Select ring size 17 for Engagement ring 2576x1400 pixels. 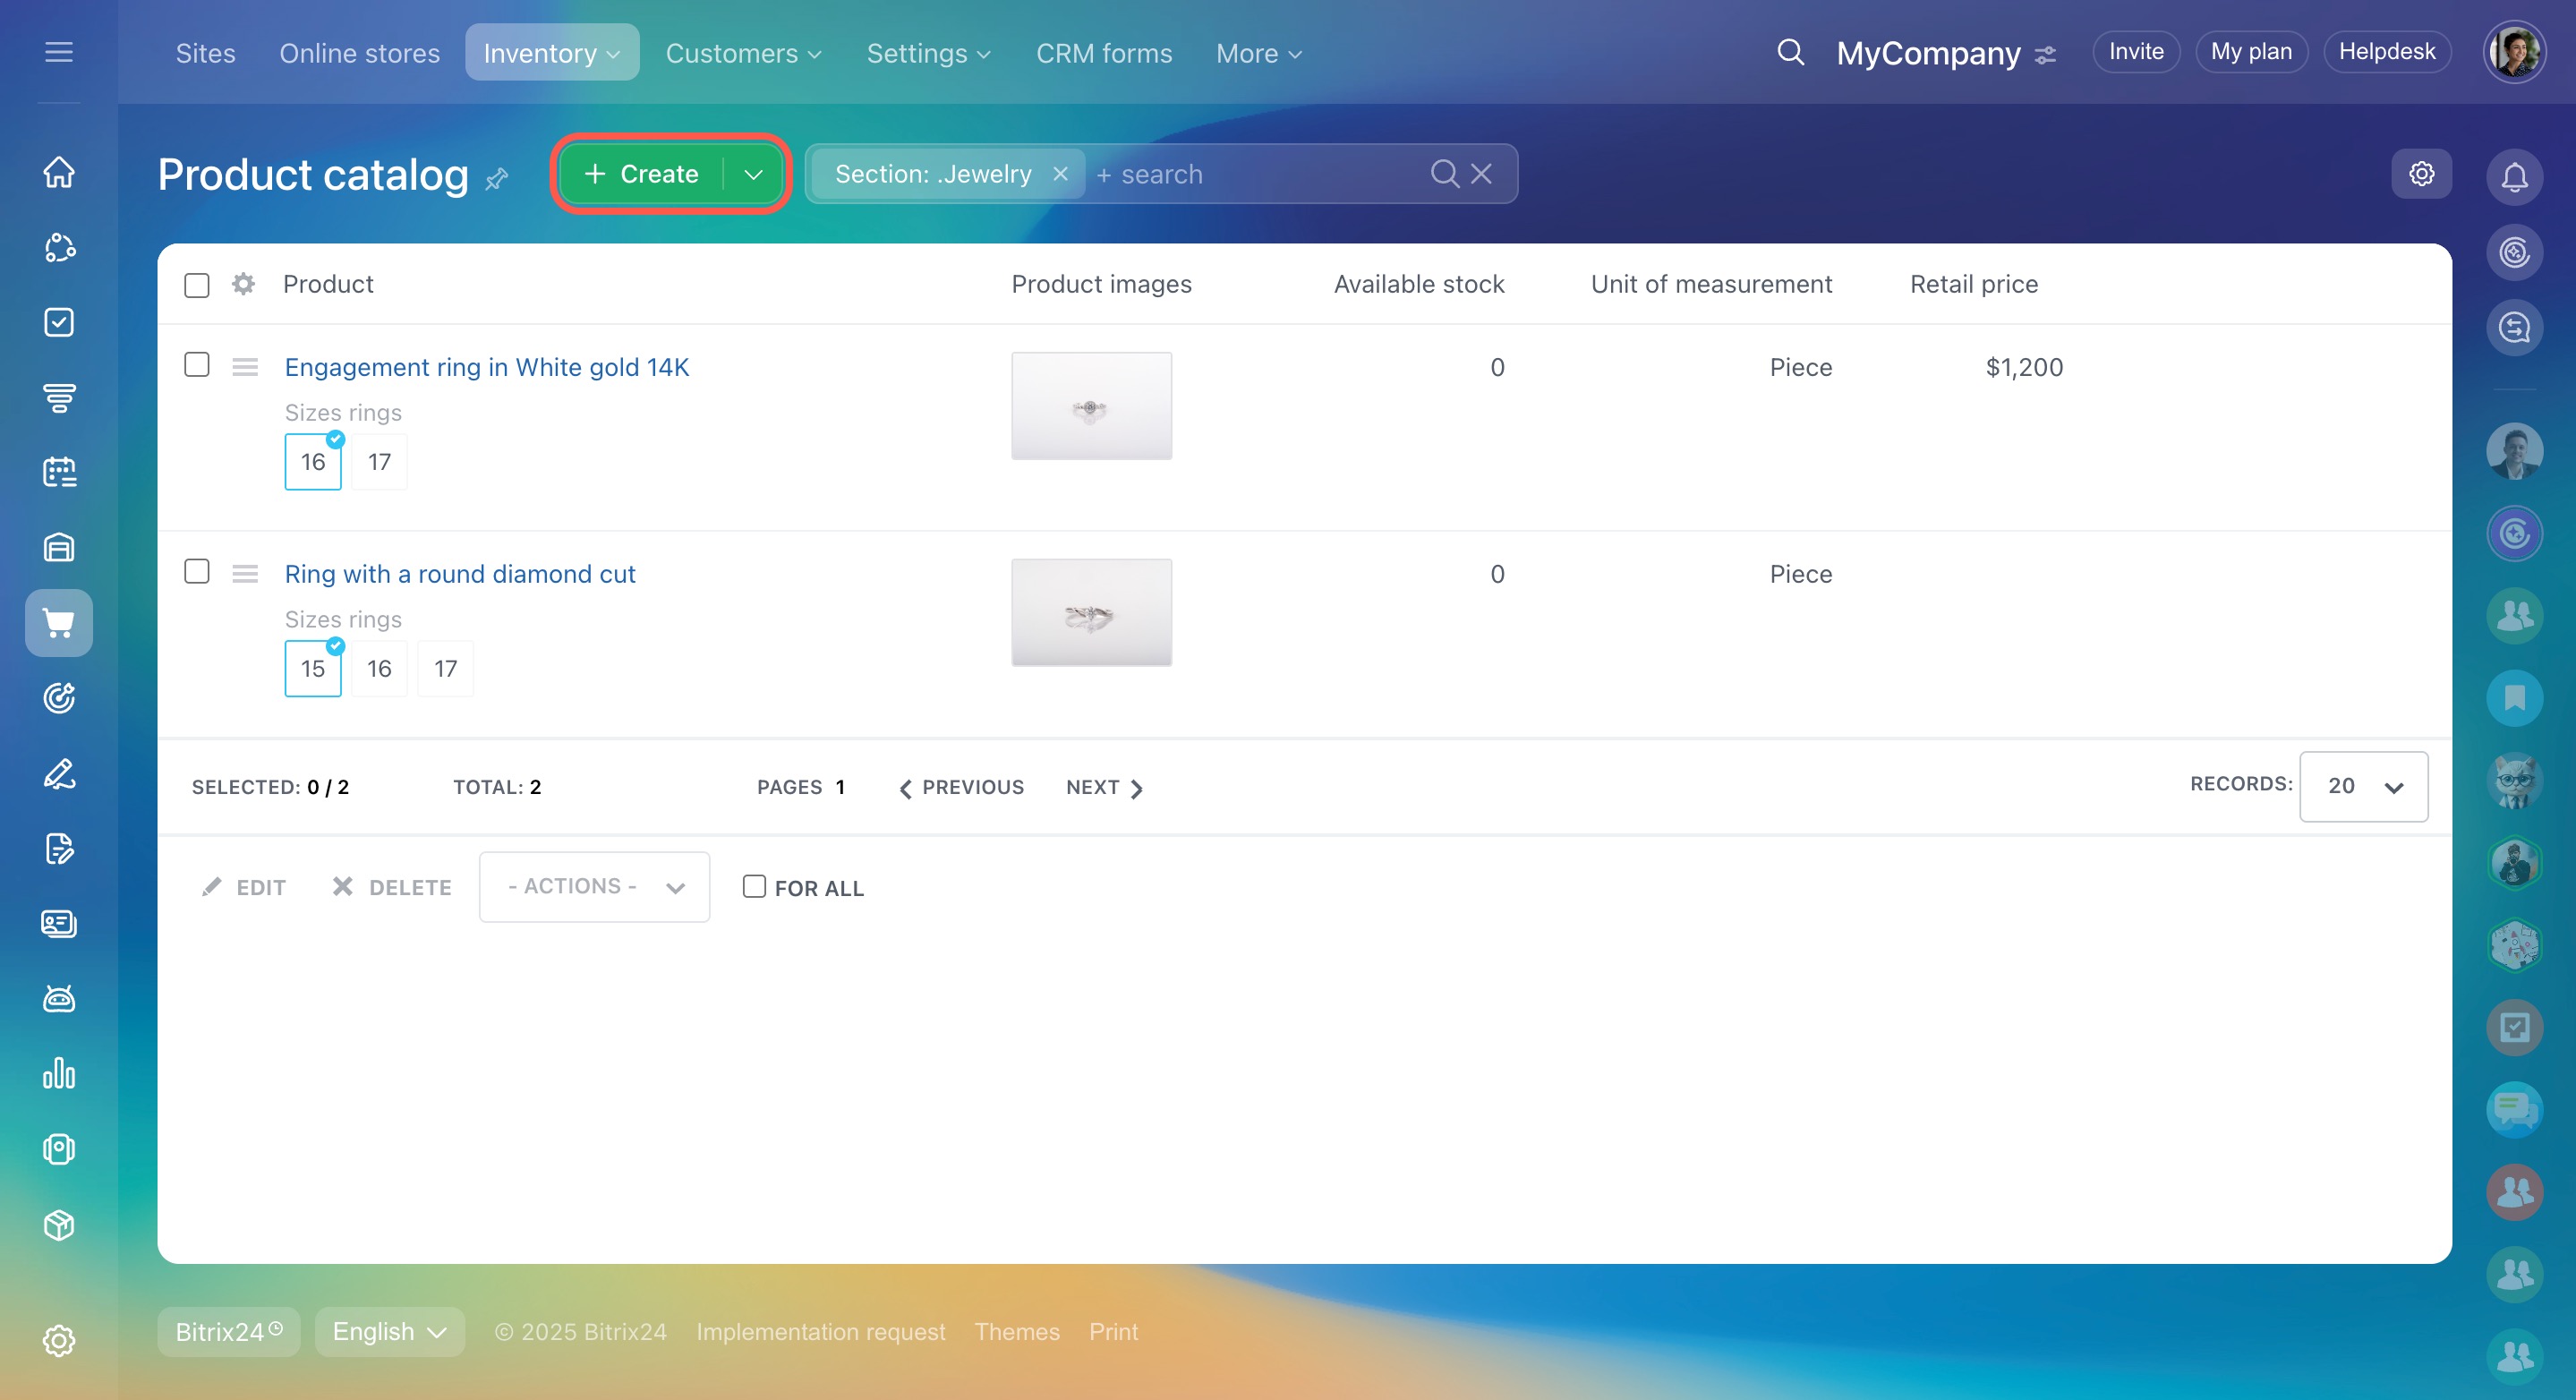pyautogui.click(x=379, y=462)
